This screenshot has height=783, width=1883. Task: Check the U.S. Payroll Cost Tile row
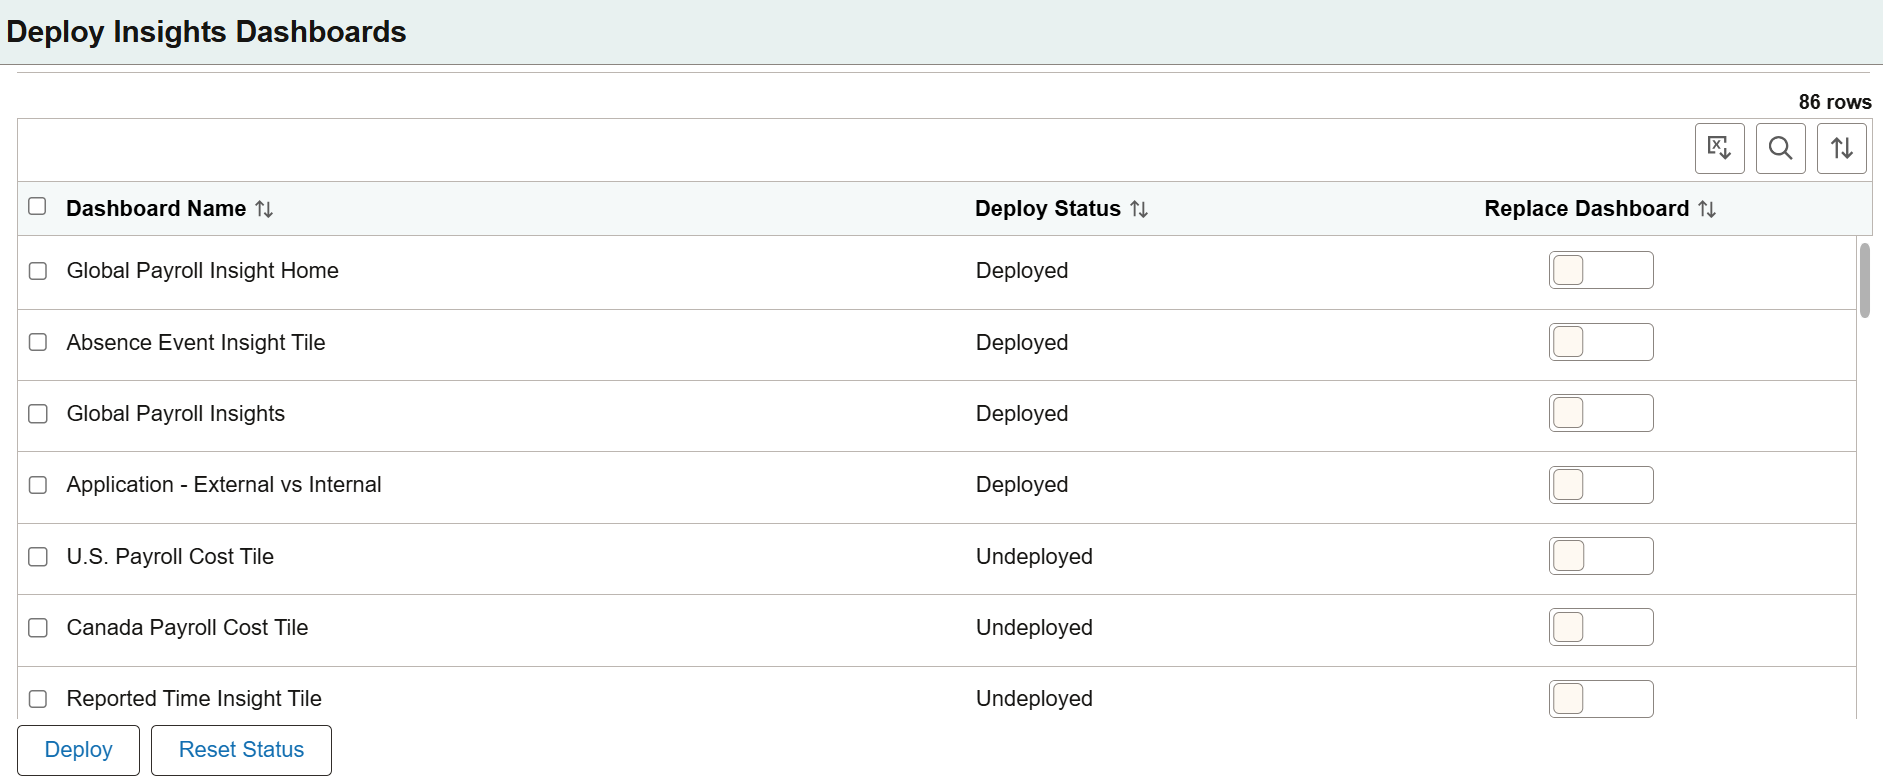point(38,557)
